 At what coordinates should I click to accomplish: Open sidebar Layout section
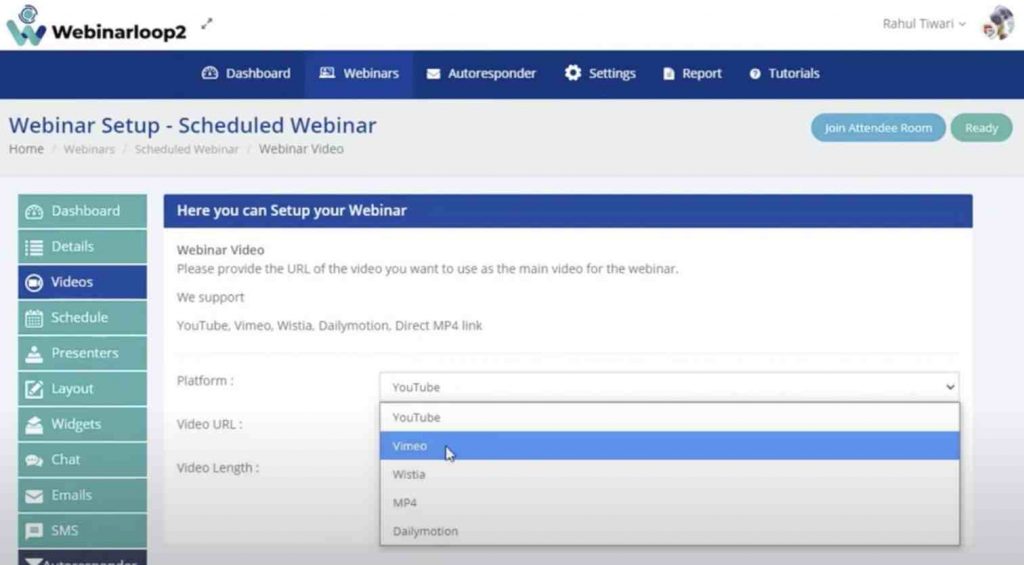pyautogui.click(x=82, y=389)
